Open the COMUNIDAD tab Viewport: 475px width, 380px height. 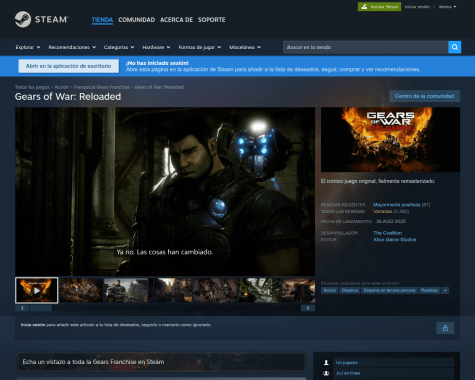[x=137, y=20]
